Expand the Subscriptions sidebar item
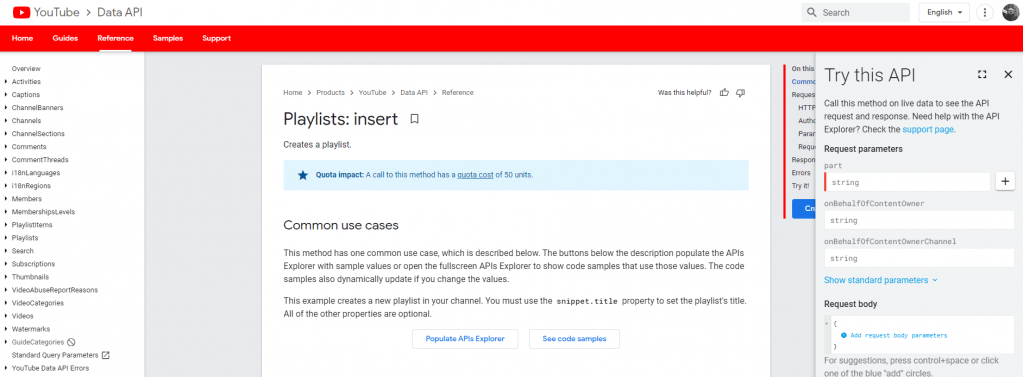The image size is (1023, 377). [x=6, y=264]
